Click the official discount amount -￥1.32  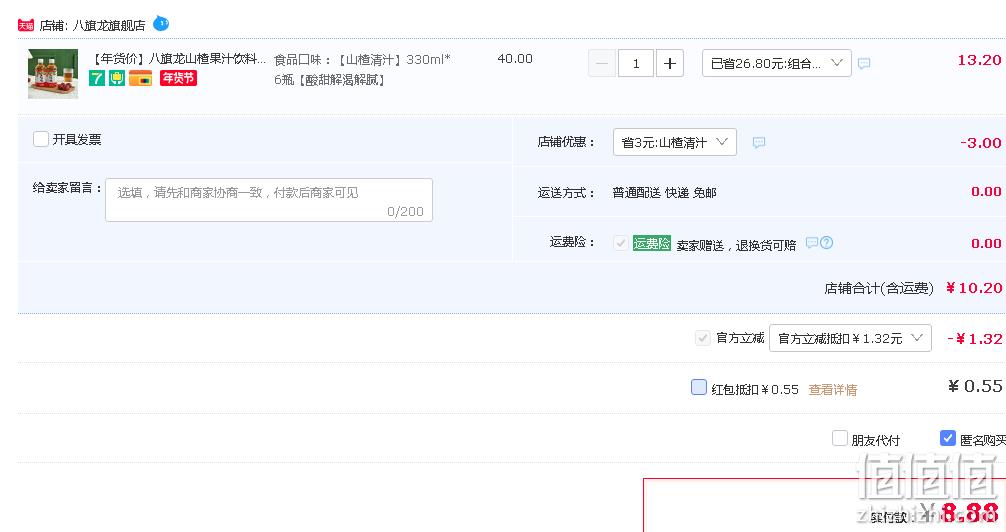tap(975, 339)
